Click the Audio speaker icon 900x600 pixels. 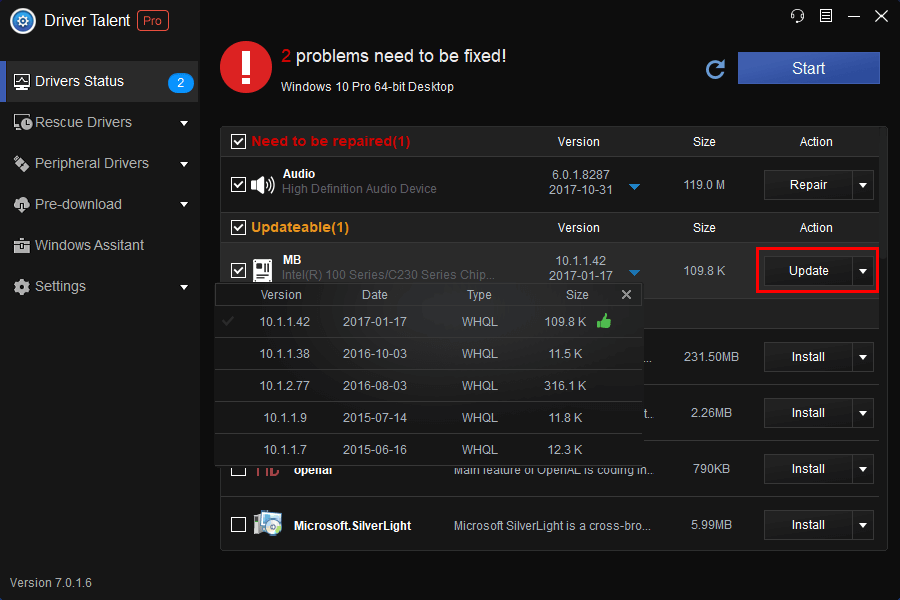coord(263,184)
